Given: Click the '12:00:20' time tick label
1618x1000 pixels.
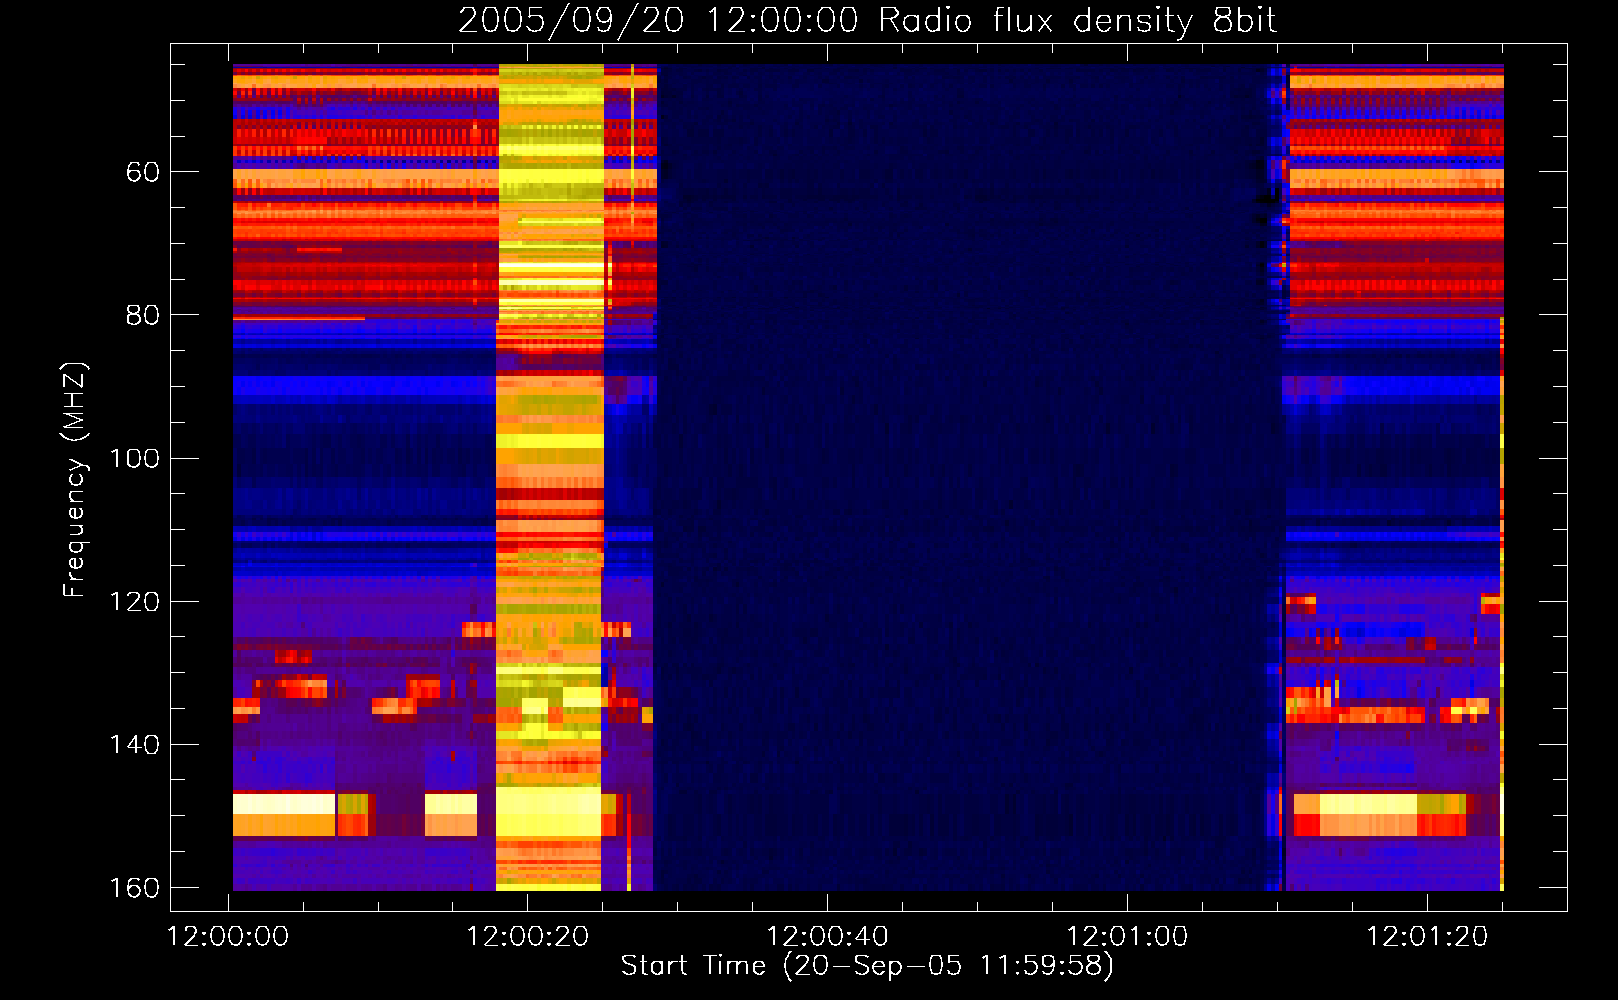Looking at the screenshot, I should point(528,936).
